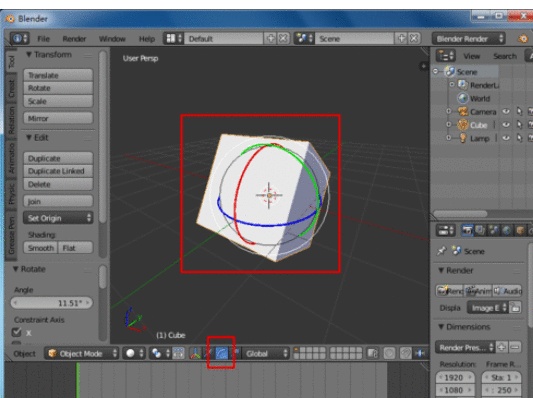Screen dimensions: 533x398
Task: Set shading to Smooth
Action: pos(41,248)
